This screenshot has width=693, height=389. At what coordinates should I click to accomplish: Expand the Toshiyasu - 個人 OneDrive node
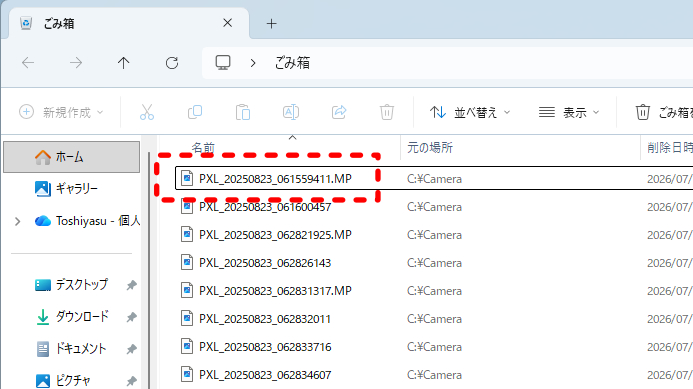[x=18, y=221]
